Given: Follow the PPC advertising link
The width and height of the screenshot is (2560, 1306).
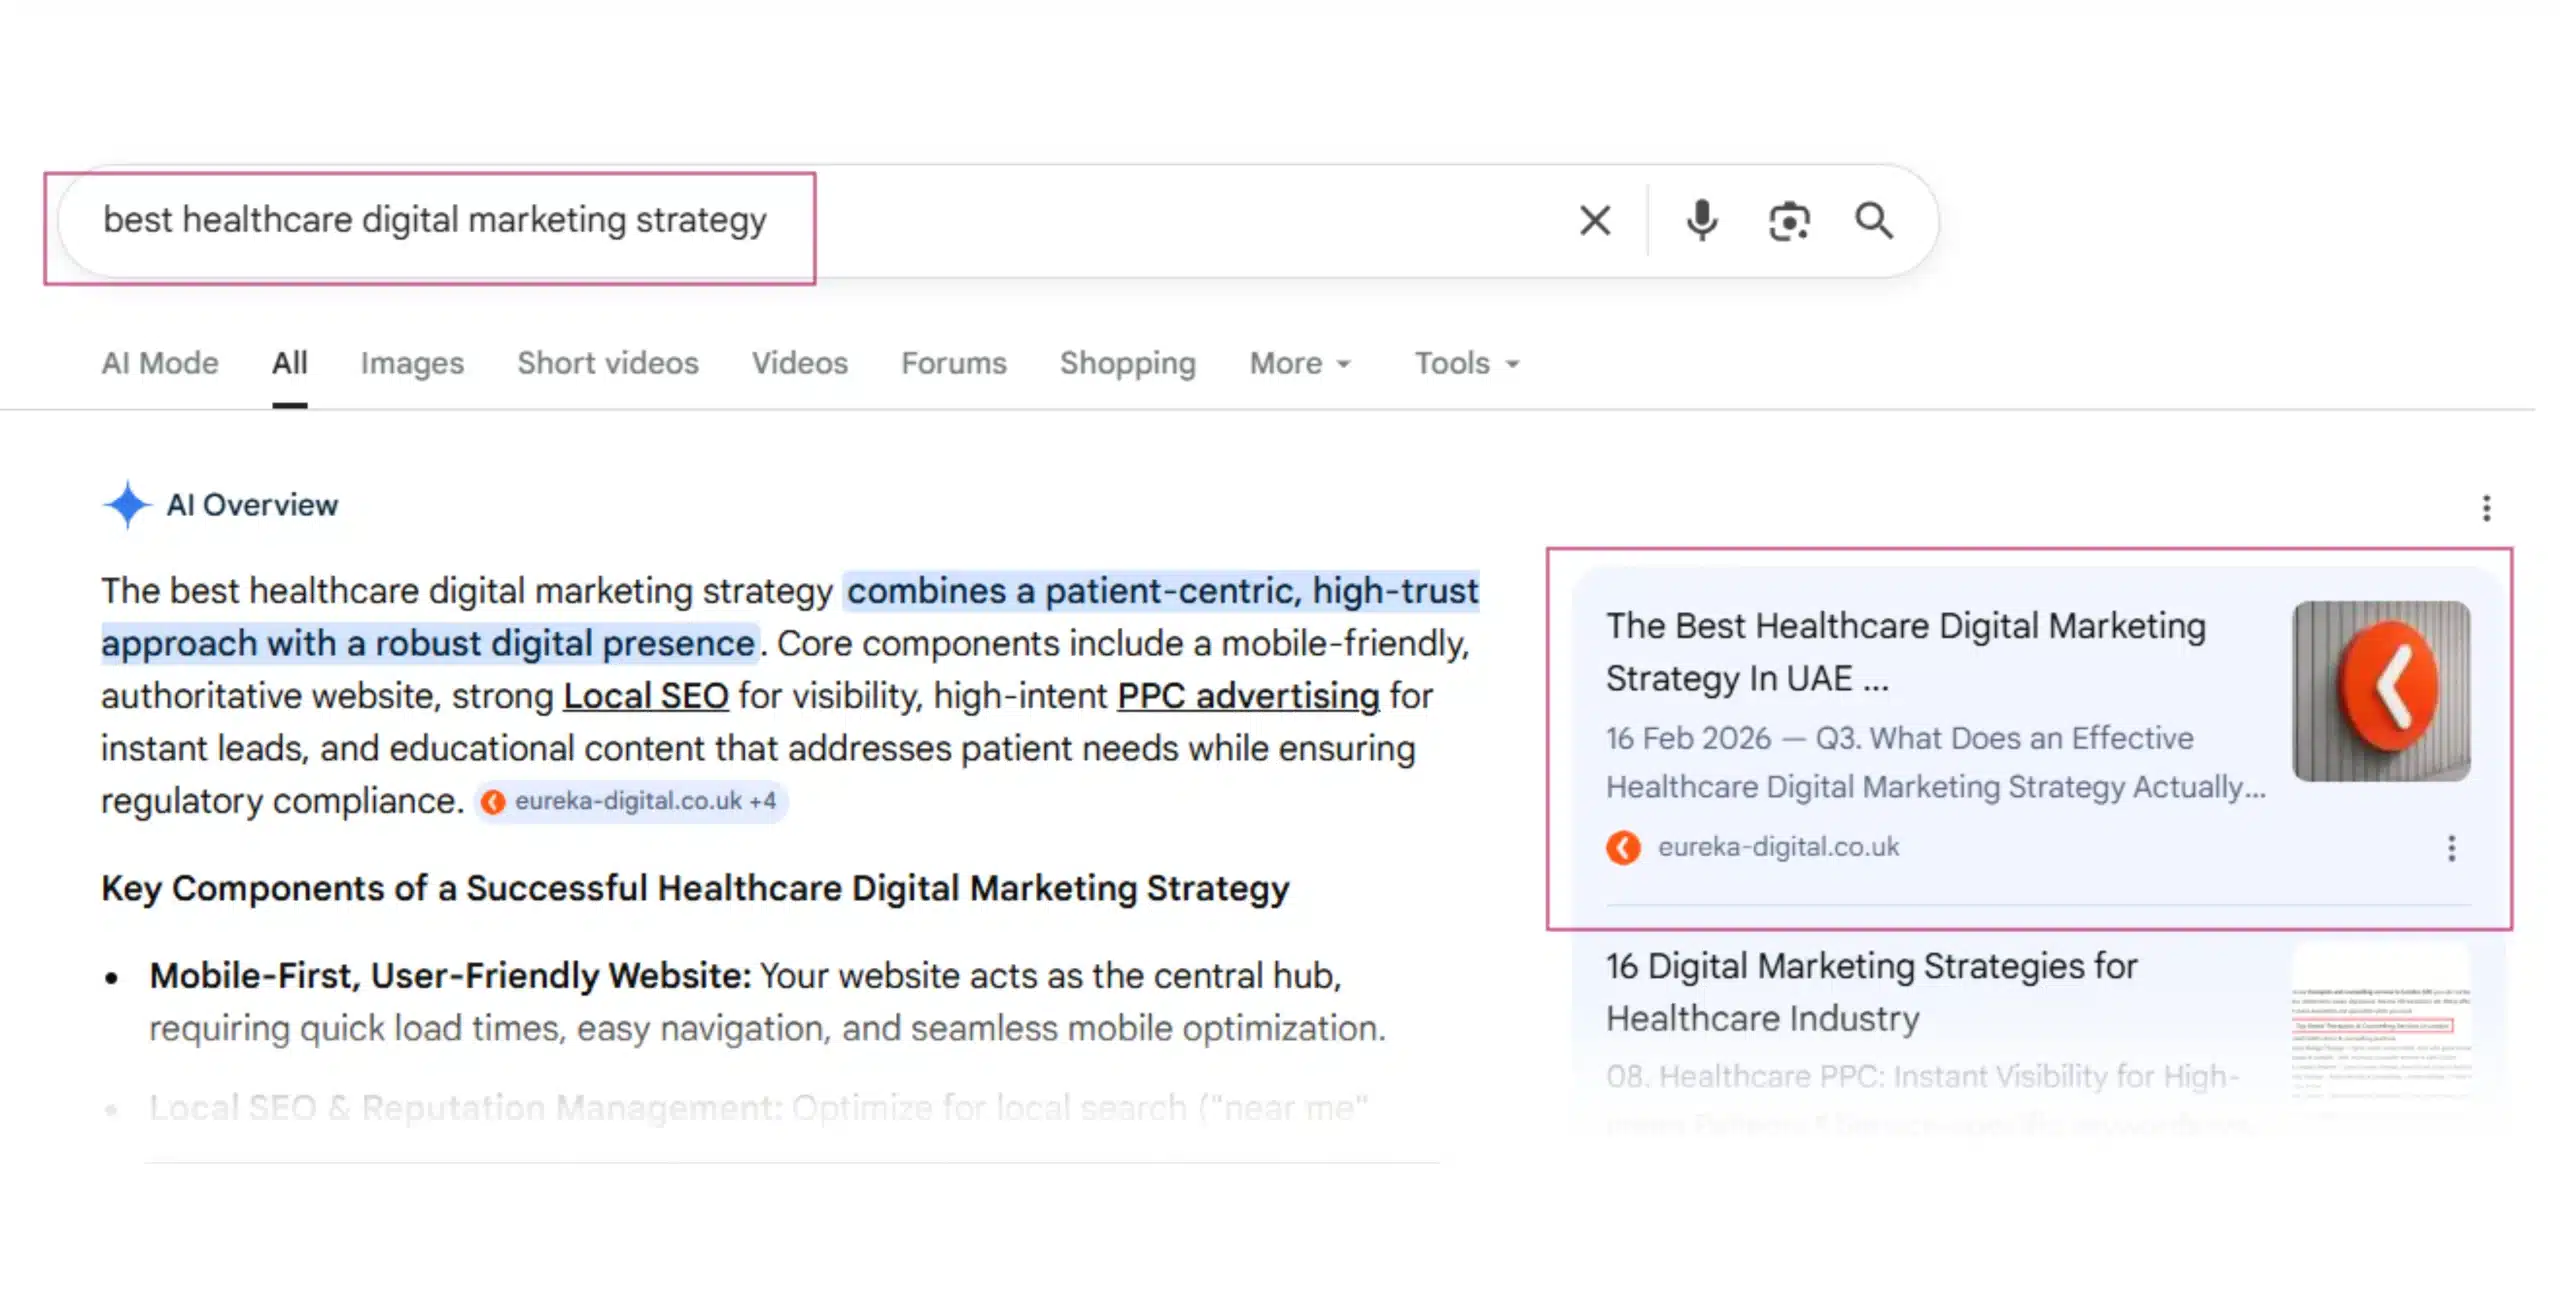Looking at the screenshot, I should coord(1248,695).
